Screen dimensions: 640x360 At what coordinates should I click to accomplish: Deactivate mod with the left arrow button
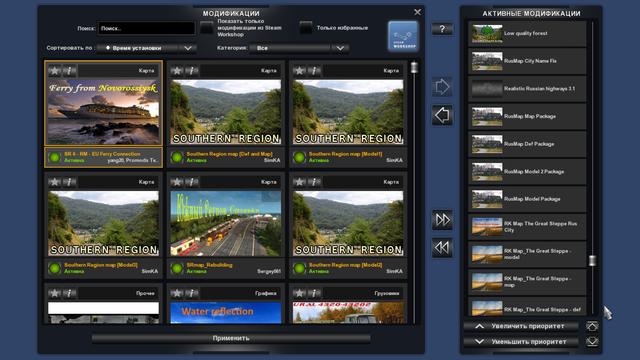pyautogui.click(x=442, y=115)
